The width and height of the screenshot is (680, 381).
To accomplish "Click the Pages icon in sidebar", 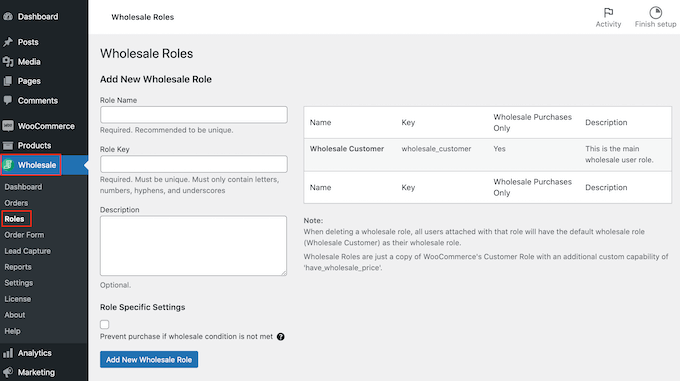I will click(8, 81).
